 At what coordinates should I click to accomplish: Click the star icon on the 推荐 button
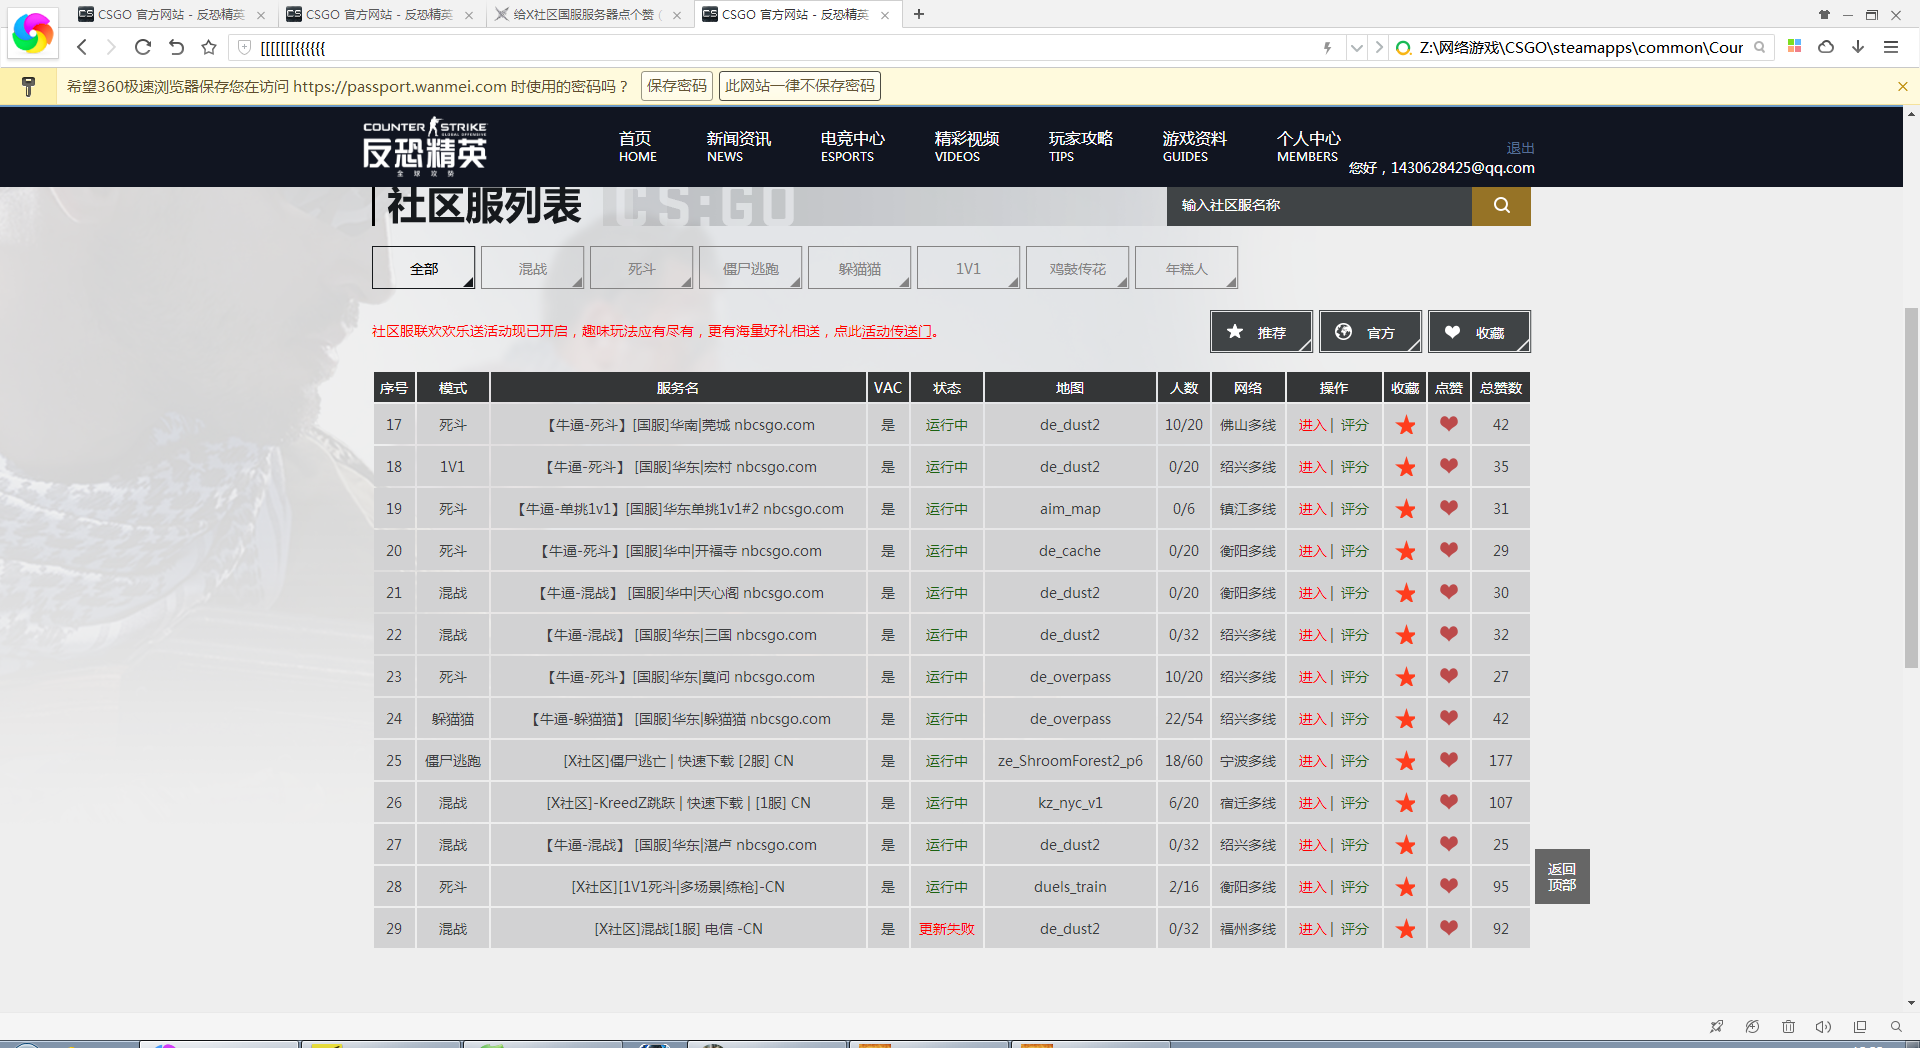(1234, 331)
